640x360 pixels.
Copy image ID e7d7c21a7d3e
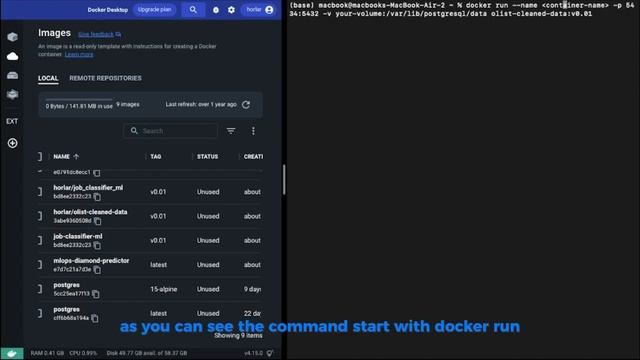click(x=97, y=269)
